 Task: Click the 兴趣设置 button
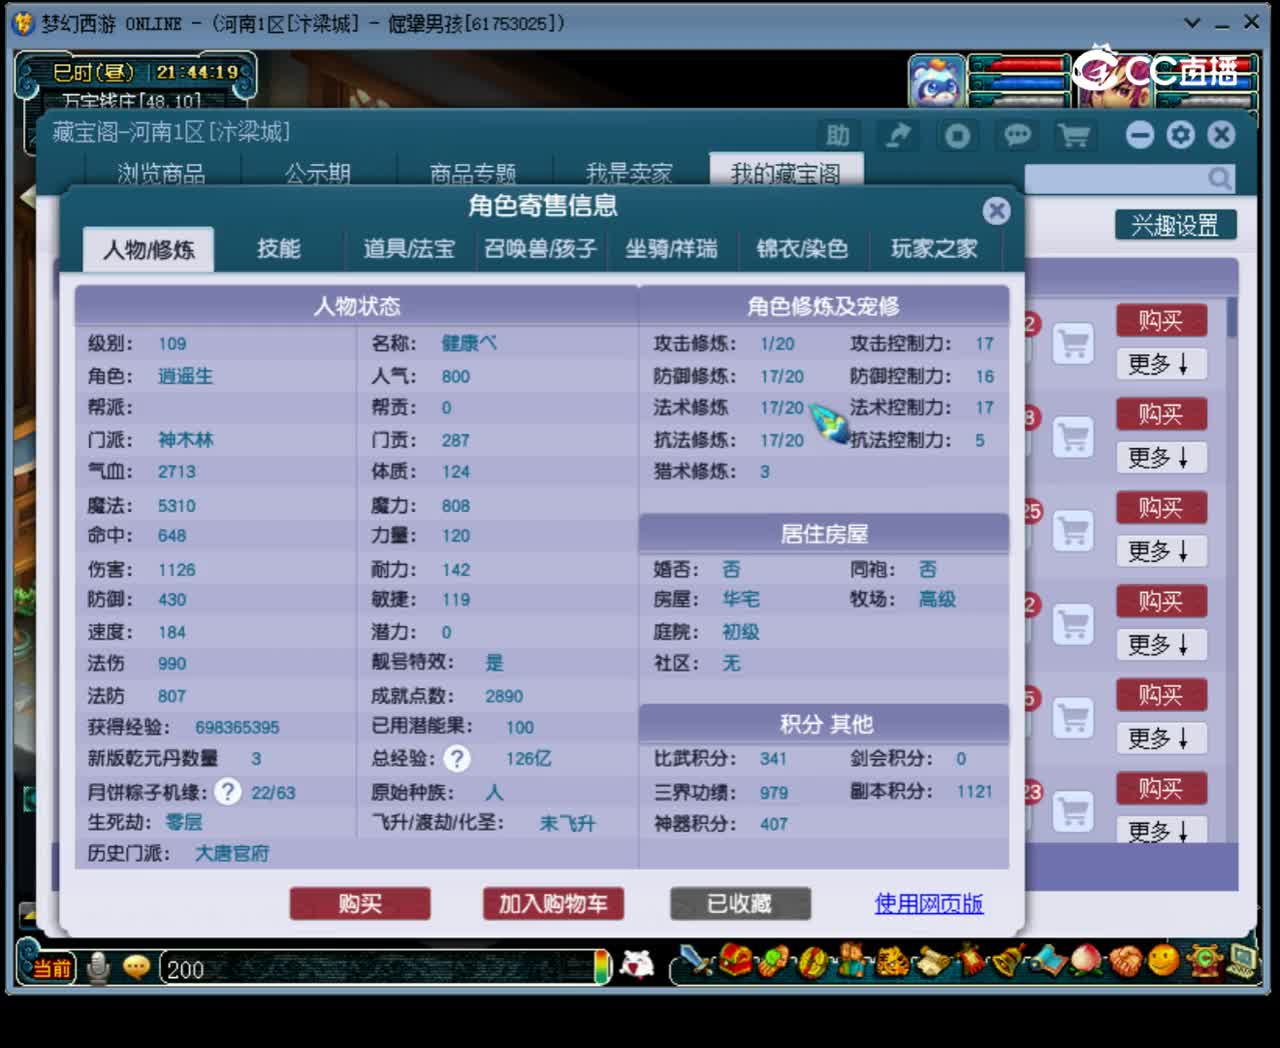click(x=1175, y=225)
